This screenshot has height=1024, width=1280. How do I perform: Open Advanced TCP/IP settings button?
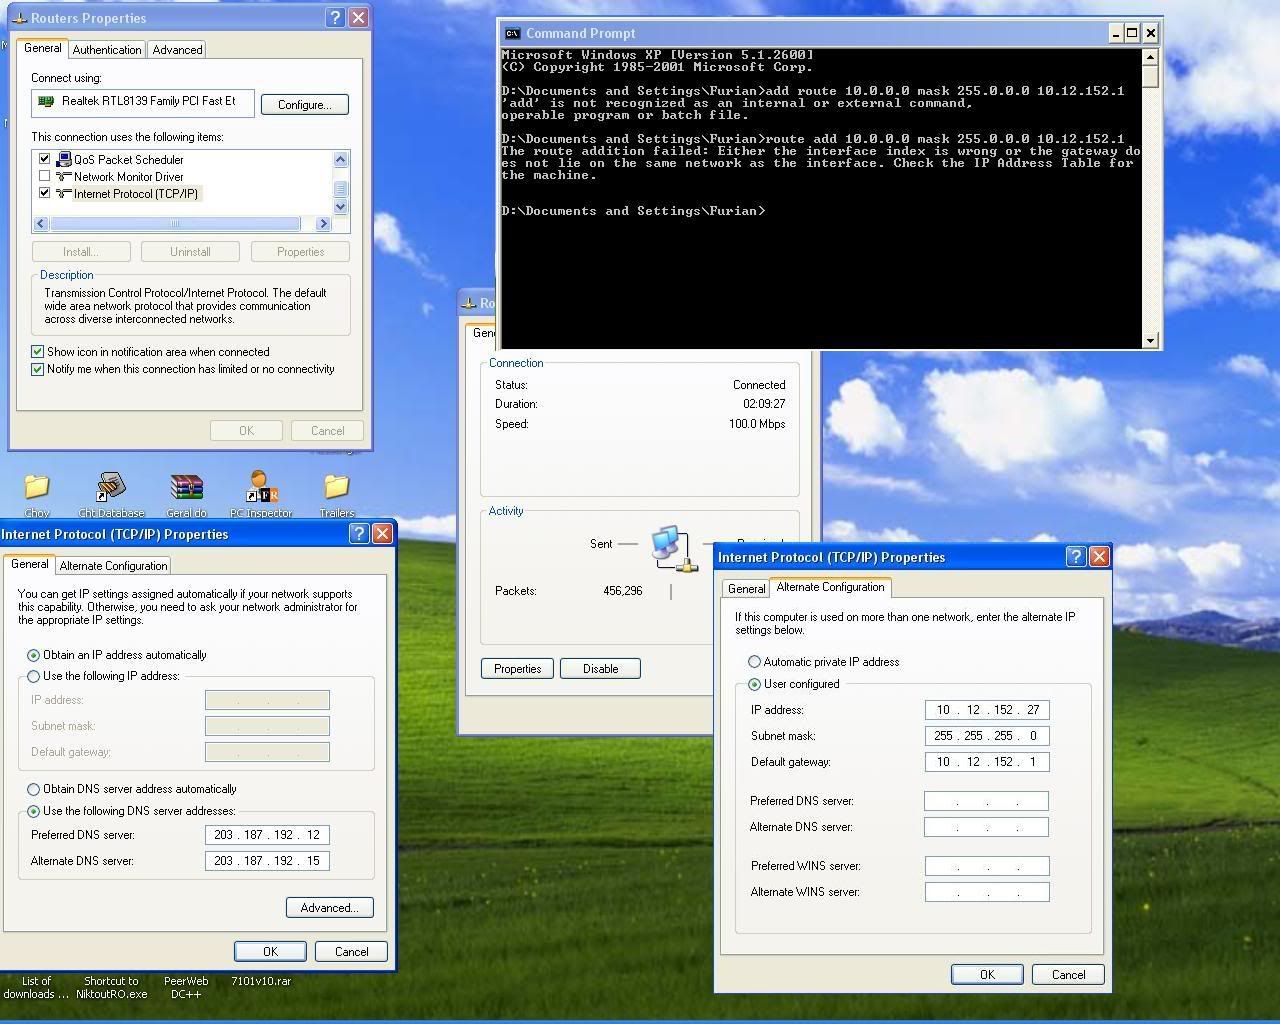(x=329, y=908)
